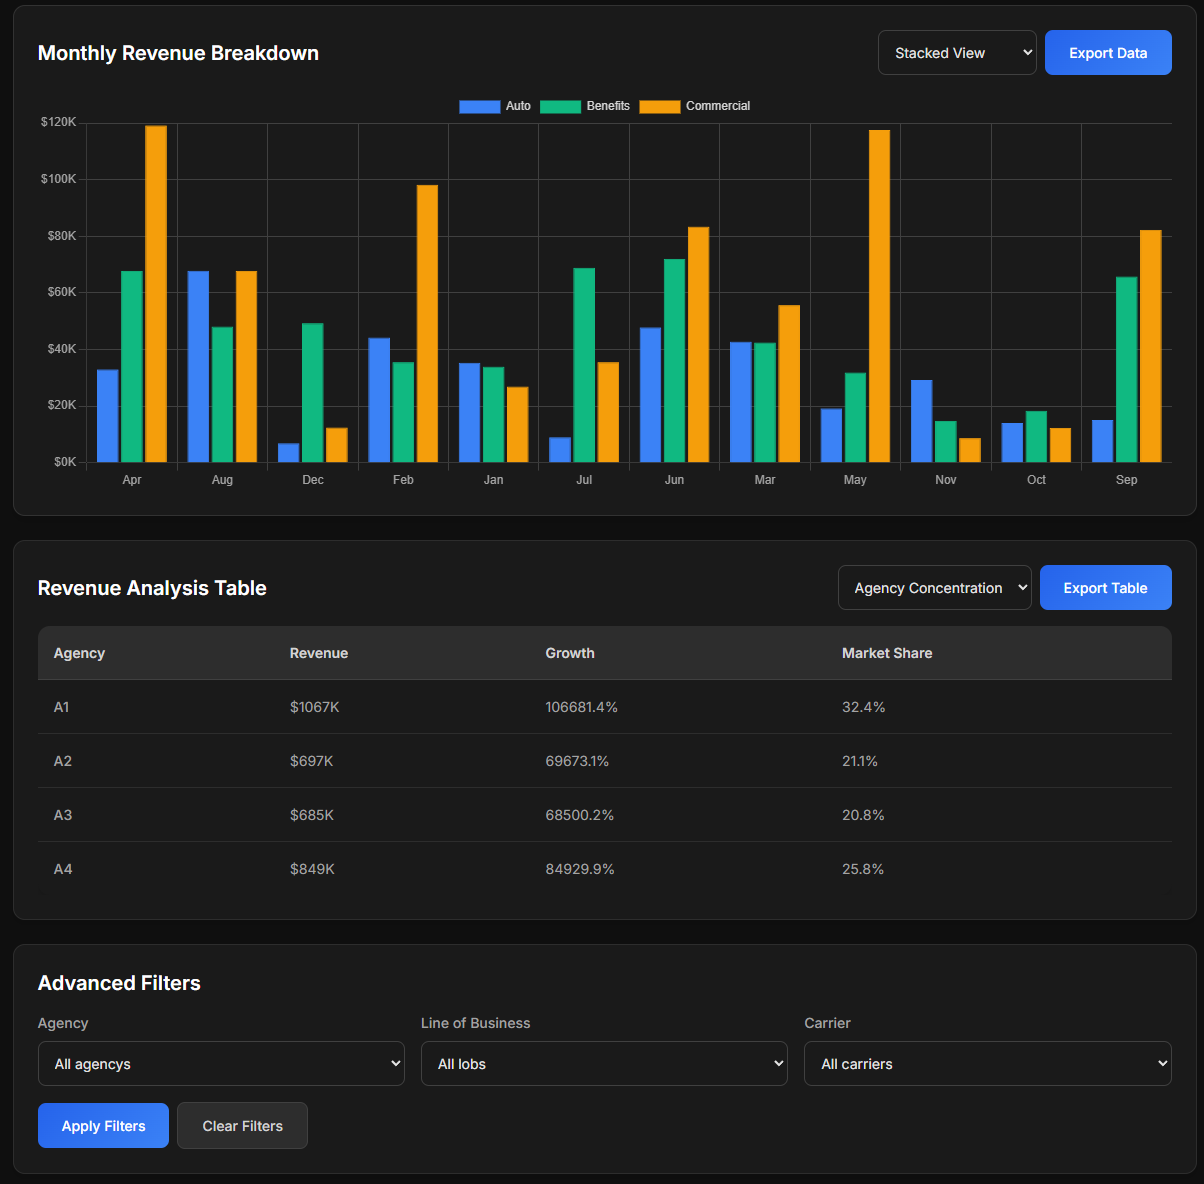Screen dimensions: 1204x1184
Task: Click the Growth column header
Action: [x=570, y=653]
